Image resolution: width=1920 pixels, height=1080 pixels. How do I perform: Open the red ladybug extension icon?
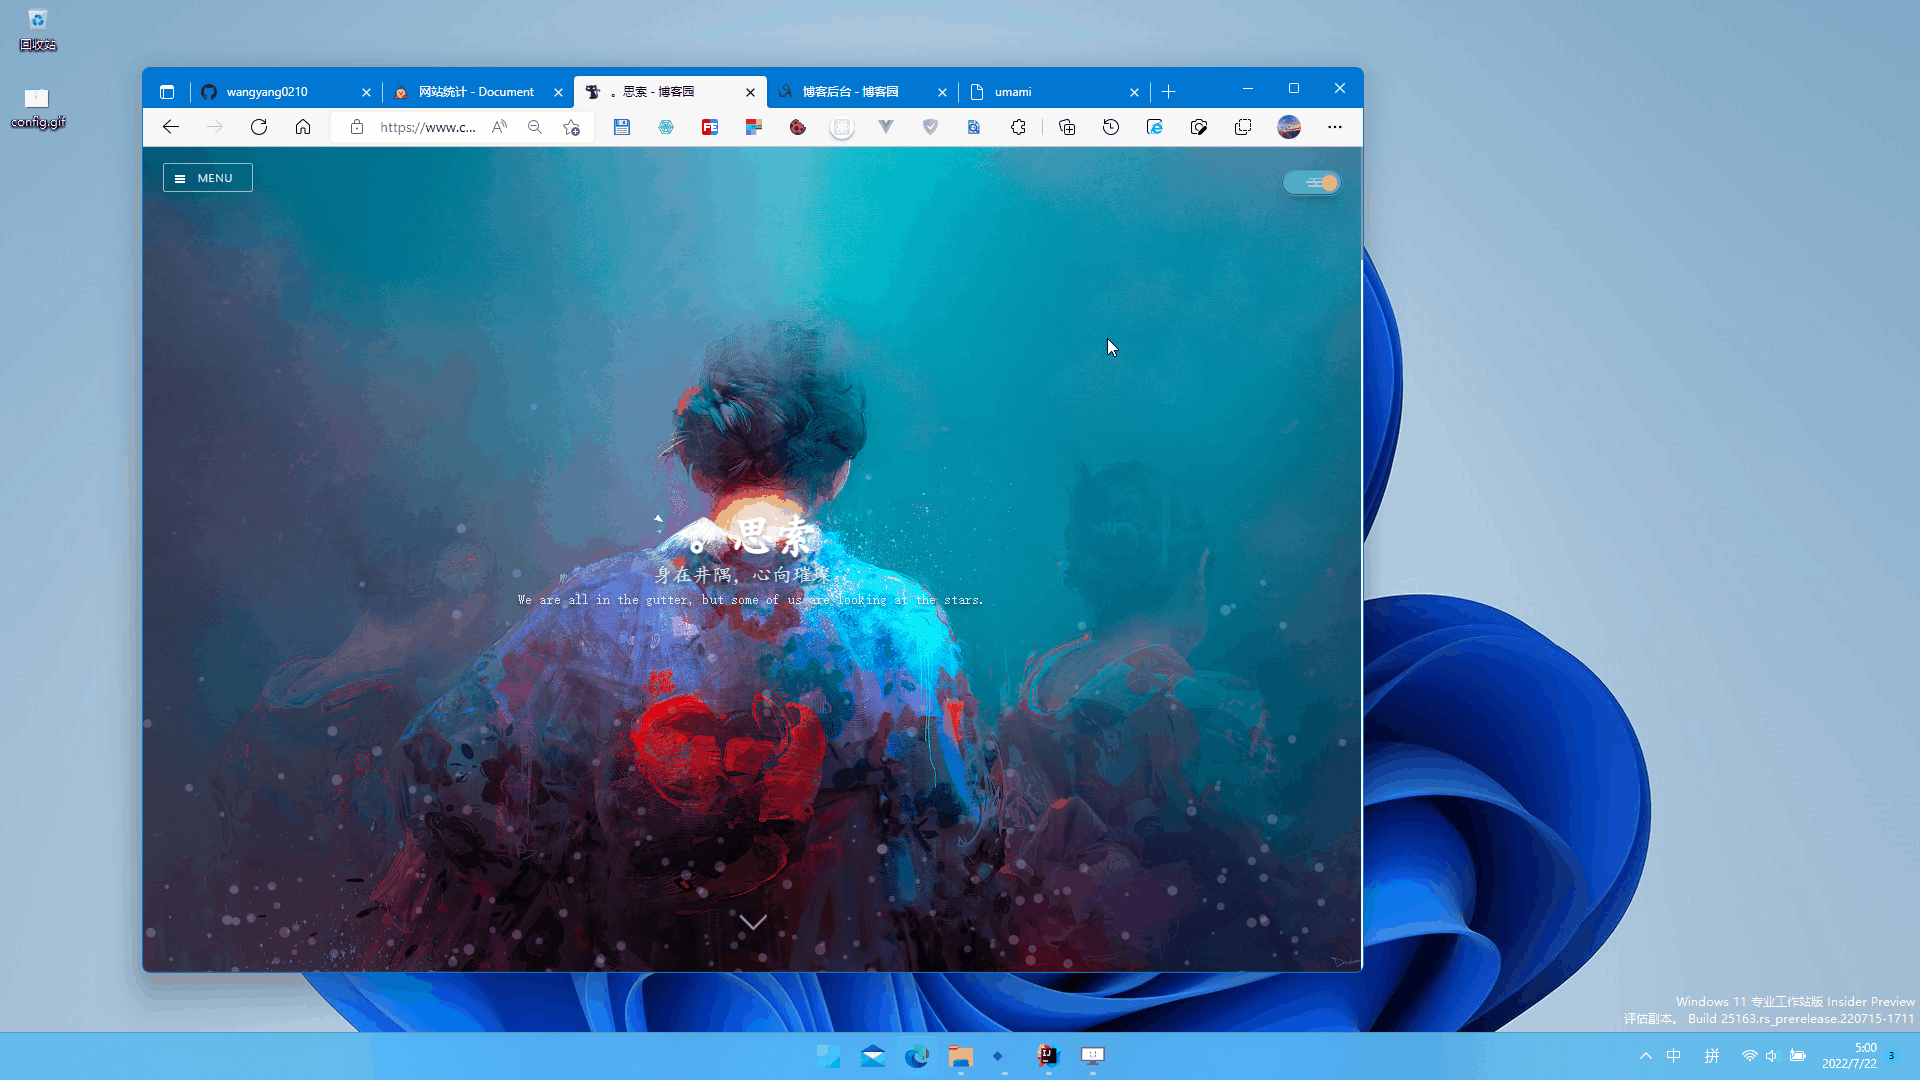pos(798,127)
